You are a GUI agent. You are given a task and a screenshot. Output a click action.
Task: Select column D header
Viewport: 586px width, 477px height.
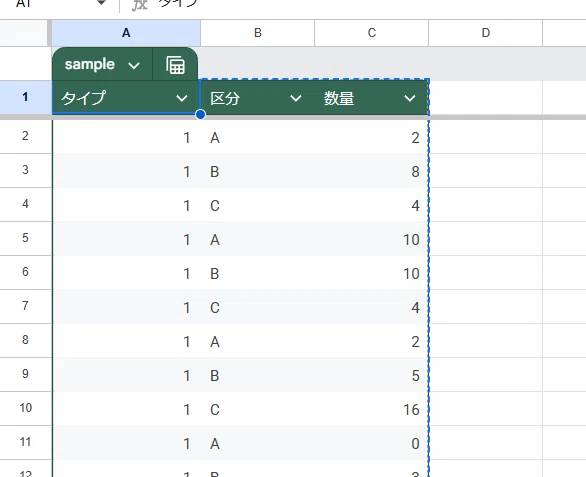click(x=485, y=33)
